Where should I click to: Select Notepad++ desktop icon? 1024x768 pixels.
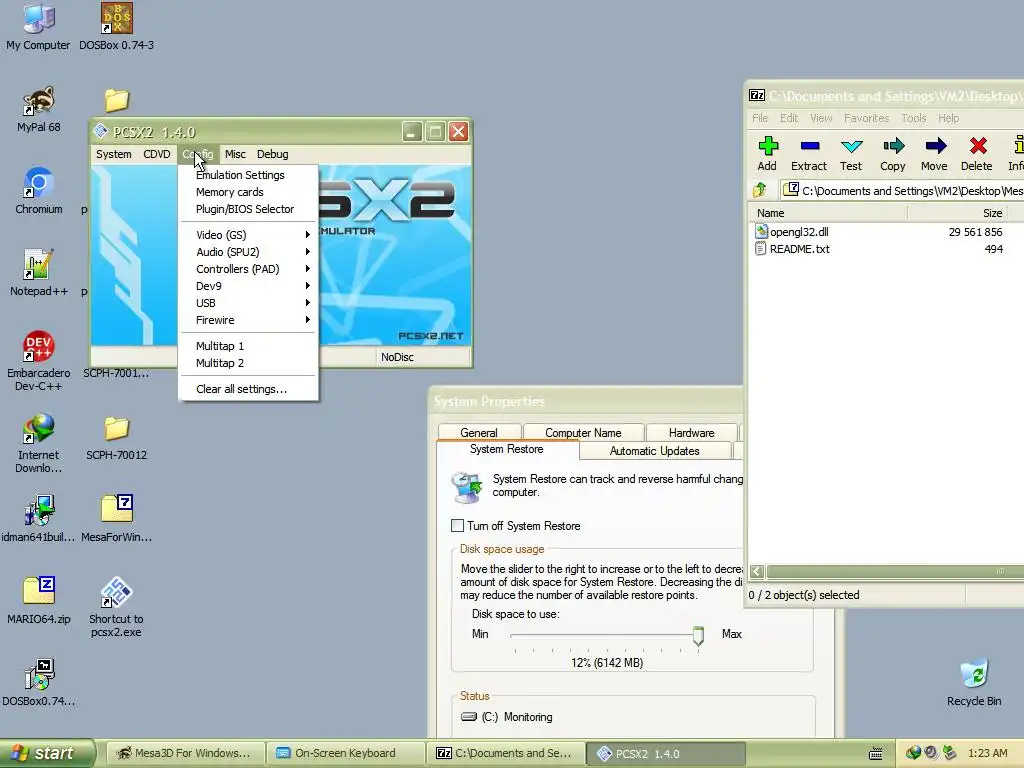(39, 264)
